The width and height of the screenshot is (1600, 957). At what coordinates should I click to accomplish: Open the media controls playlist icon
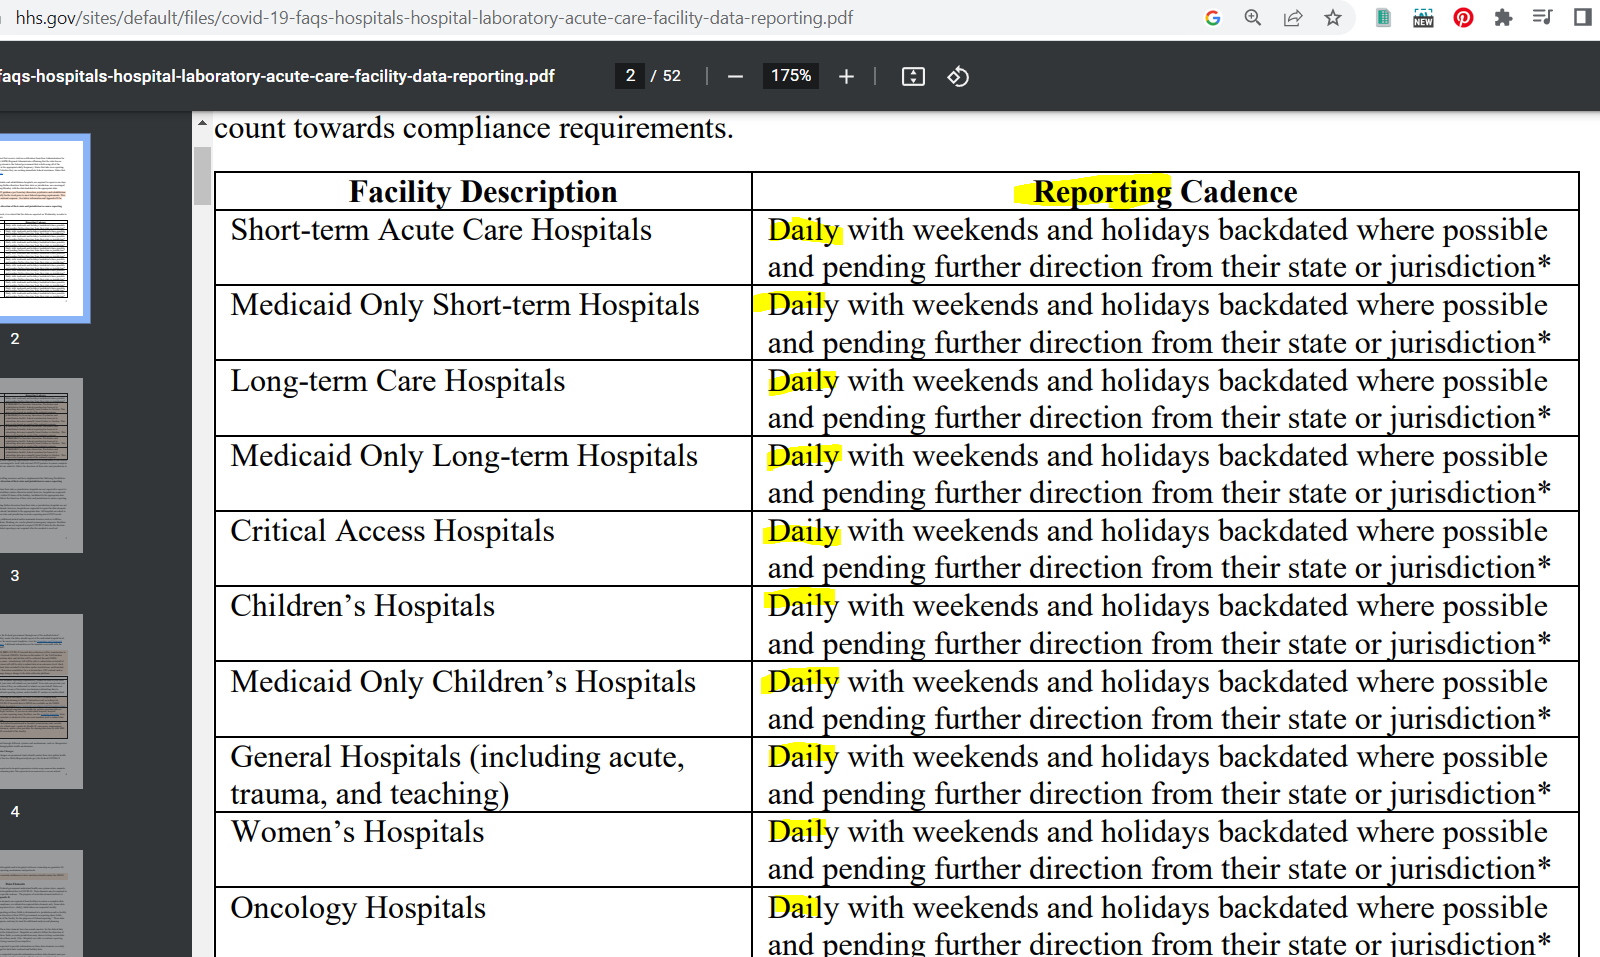tap(1542, 17)
